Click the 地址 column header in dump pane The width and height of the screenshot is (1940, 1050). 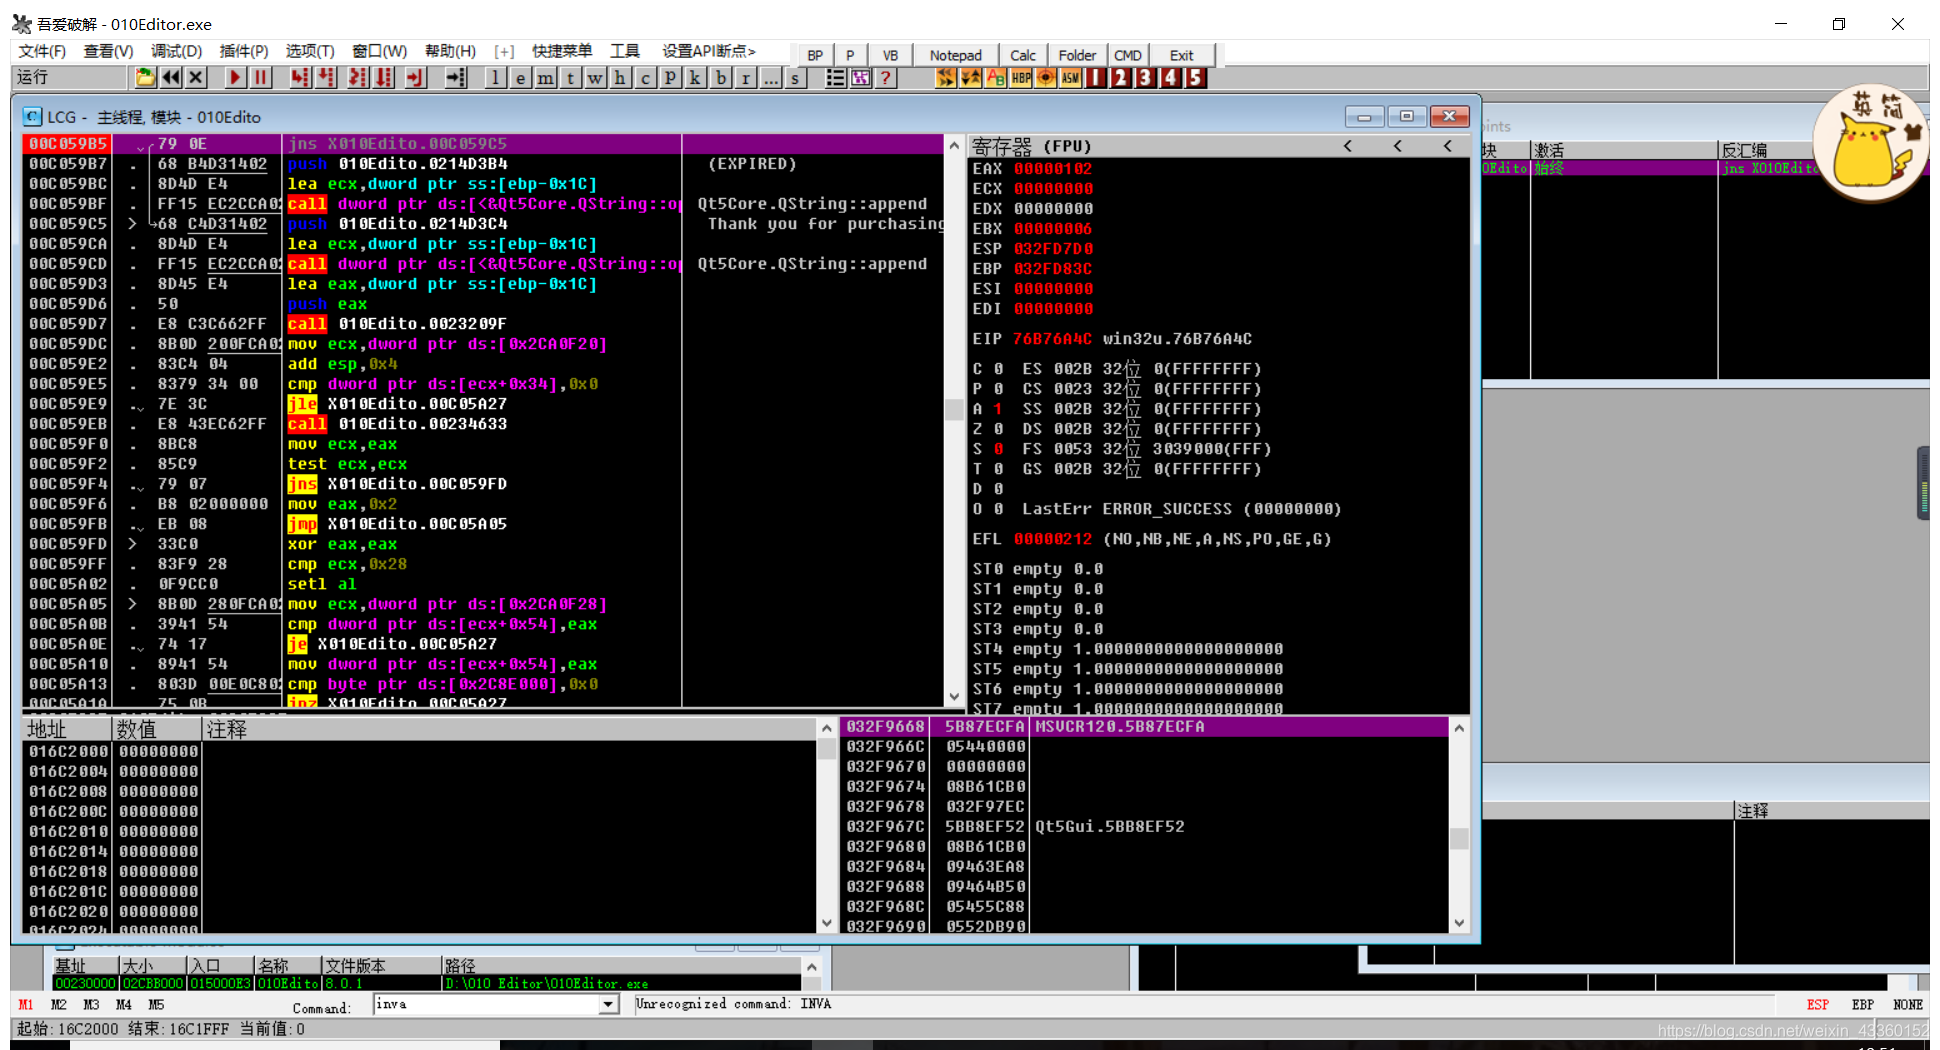(68, 730)
